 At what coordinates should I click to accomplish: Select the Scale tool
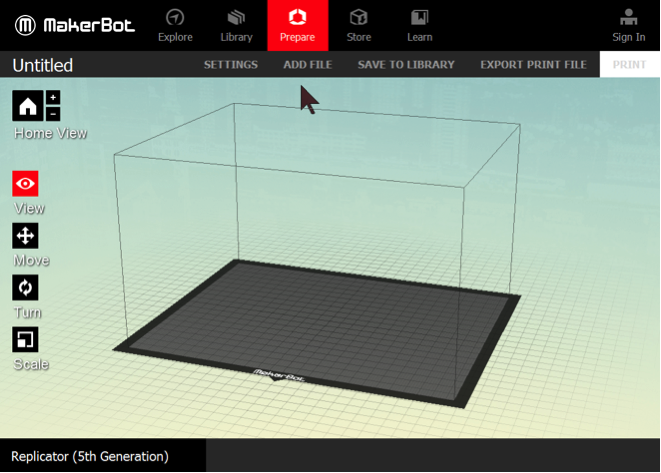(25, 339)
